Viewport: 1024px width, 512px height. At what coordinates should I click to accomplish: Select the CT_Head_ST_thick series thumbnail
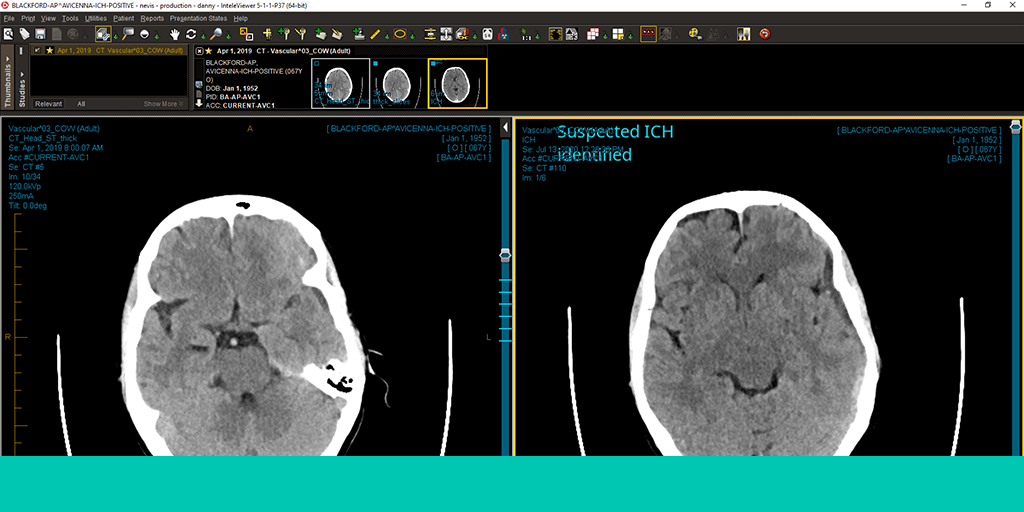[340, 83]
